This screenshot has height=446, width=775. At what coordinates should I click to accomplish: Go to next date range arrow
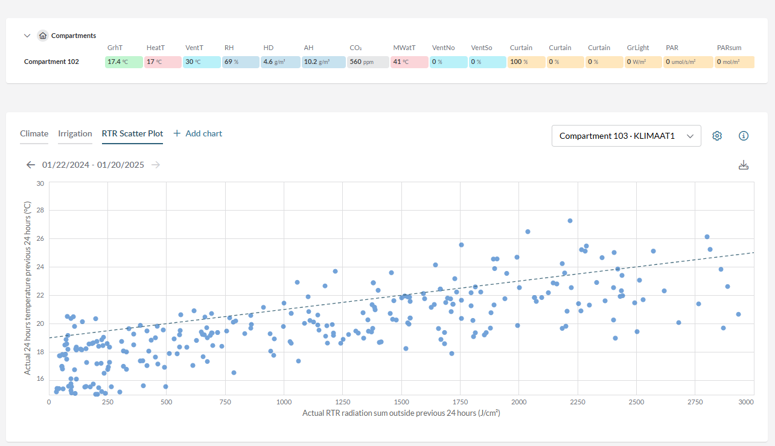(x=156, y=165)
